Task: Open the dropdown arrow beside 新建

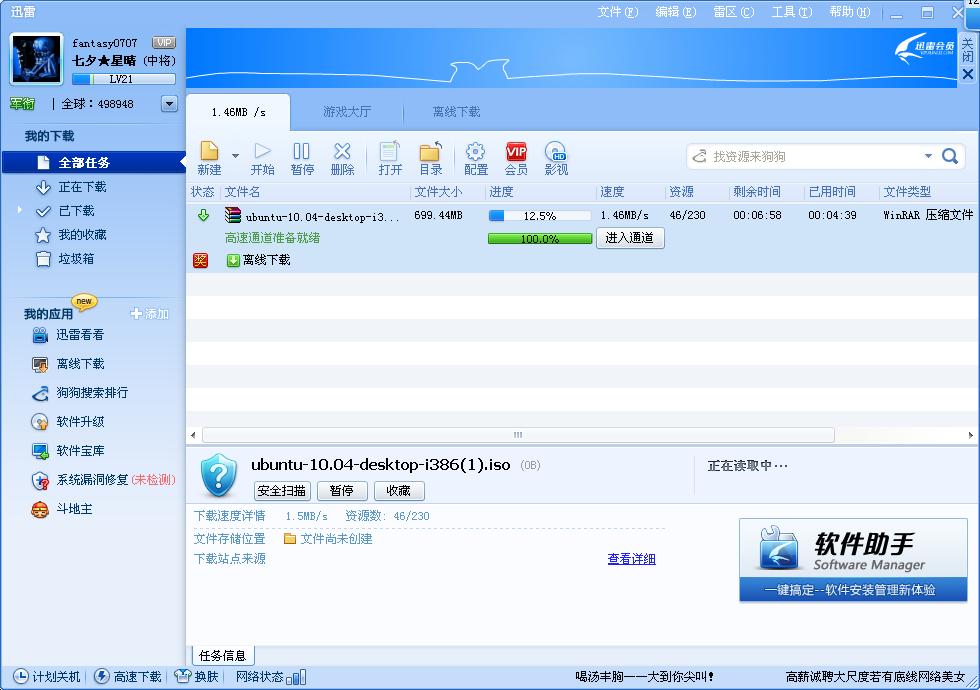Action: pos(236,156)
